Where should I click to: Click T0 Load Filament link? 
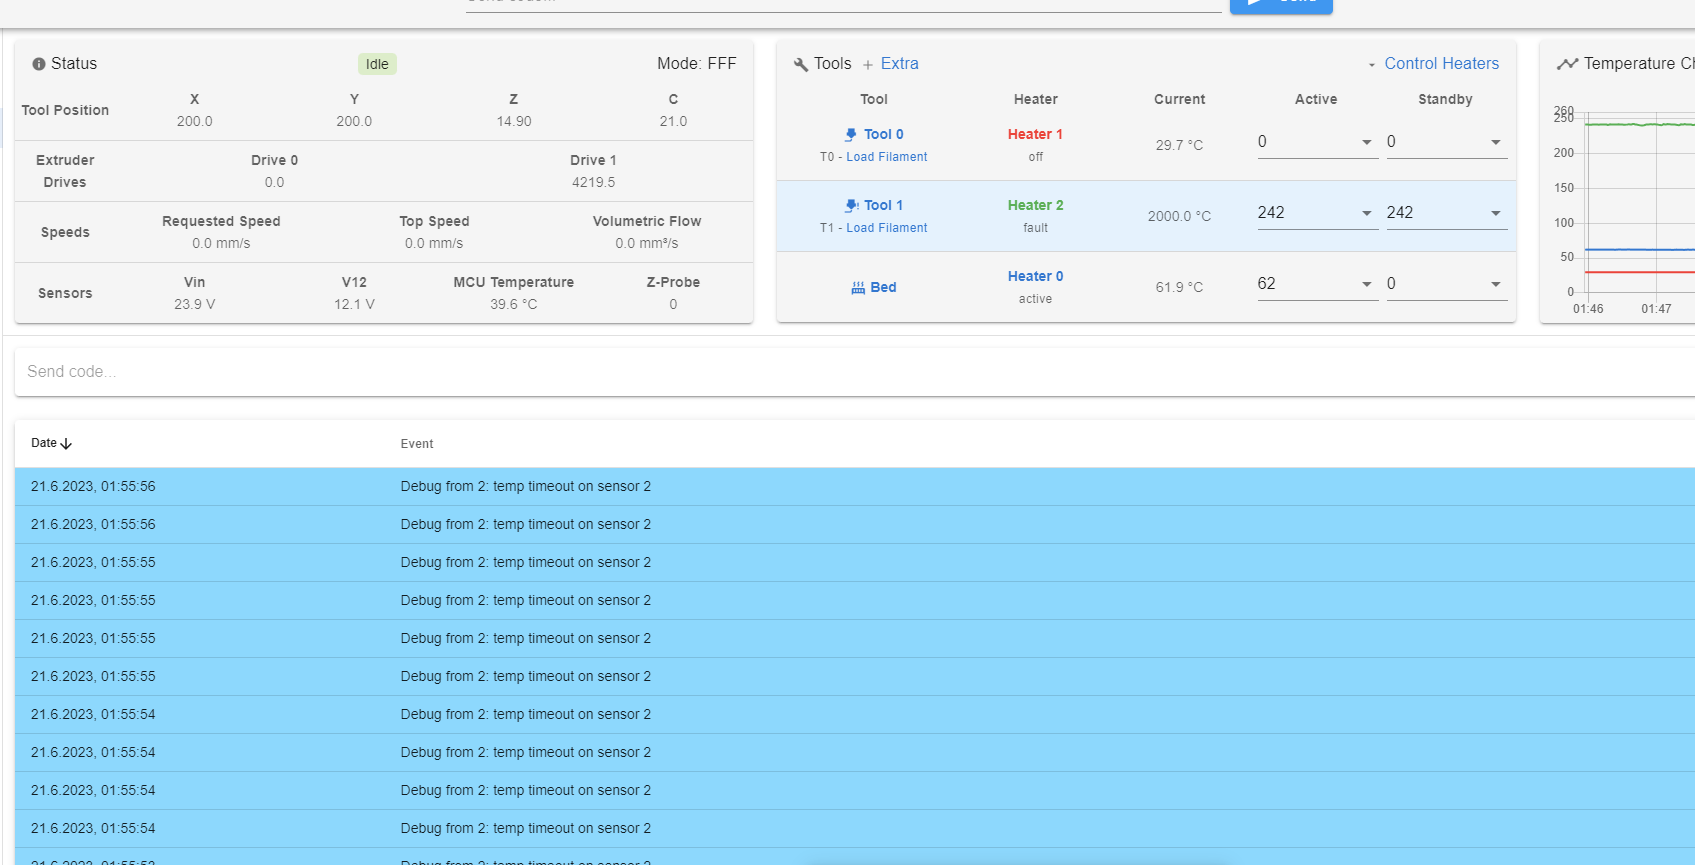[886, 157]
